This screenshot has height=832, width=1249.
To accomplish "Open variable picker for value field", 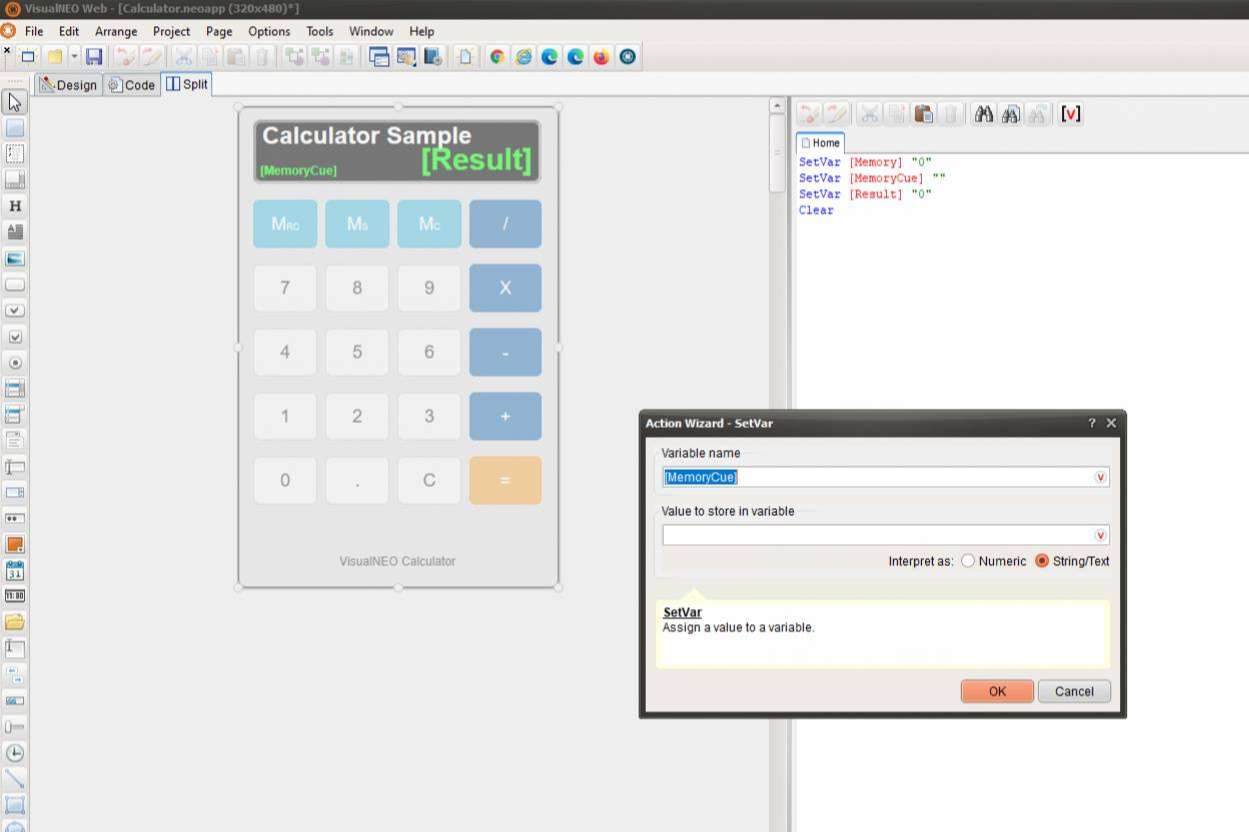I will [1101, 536].
